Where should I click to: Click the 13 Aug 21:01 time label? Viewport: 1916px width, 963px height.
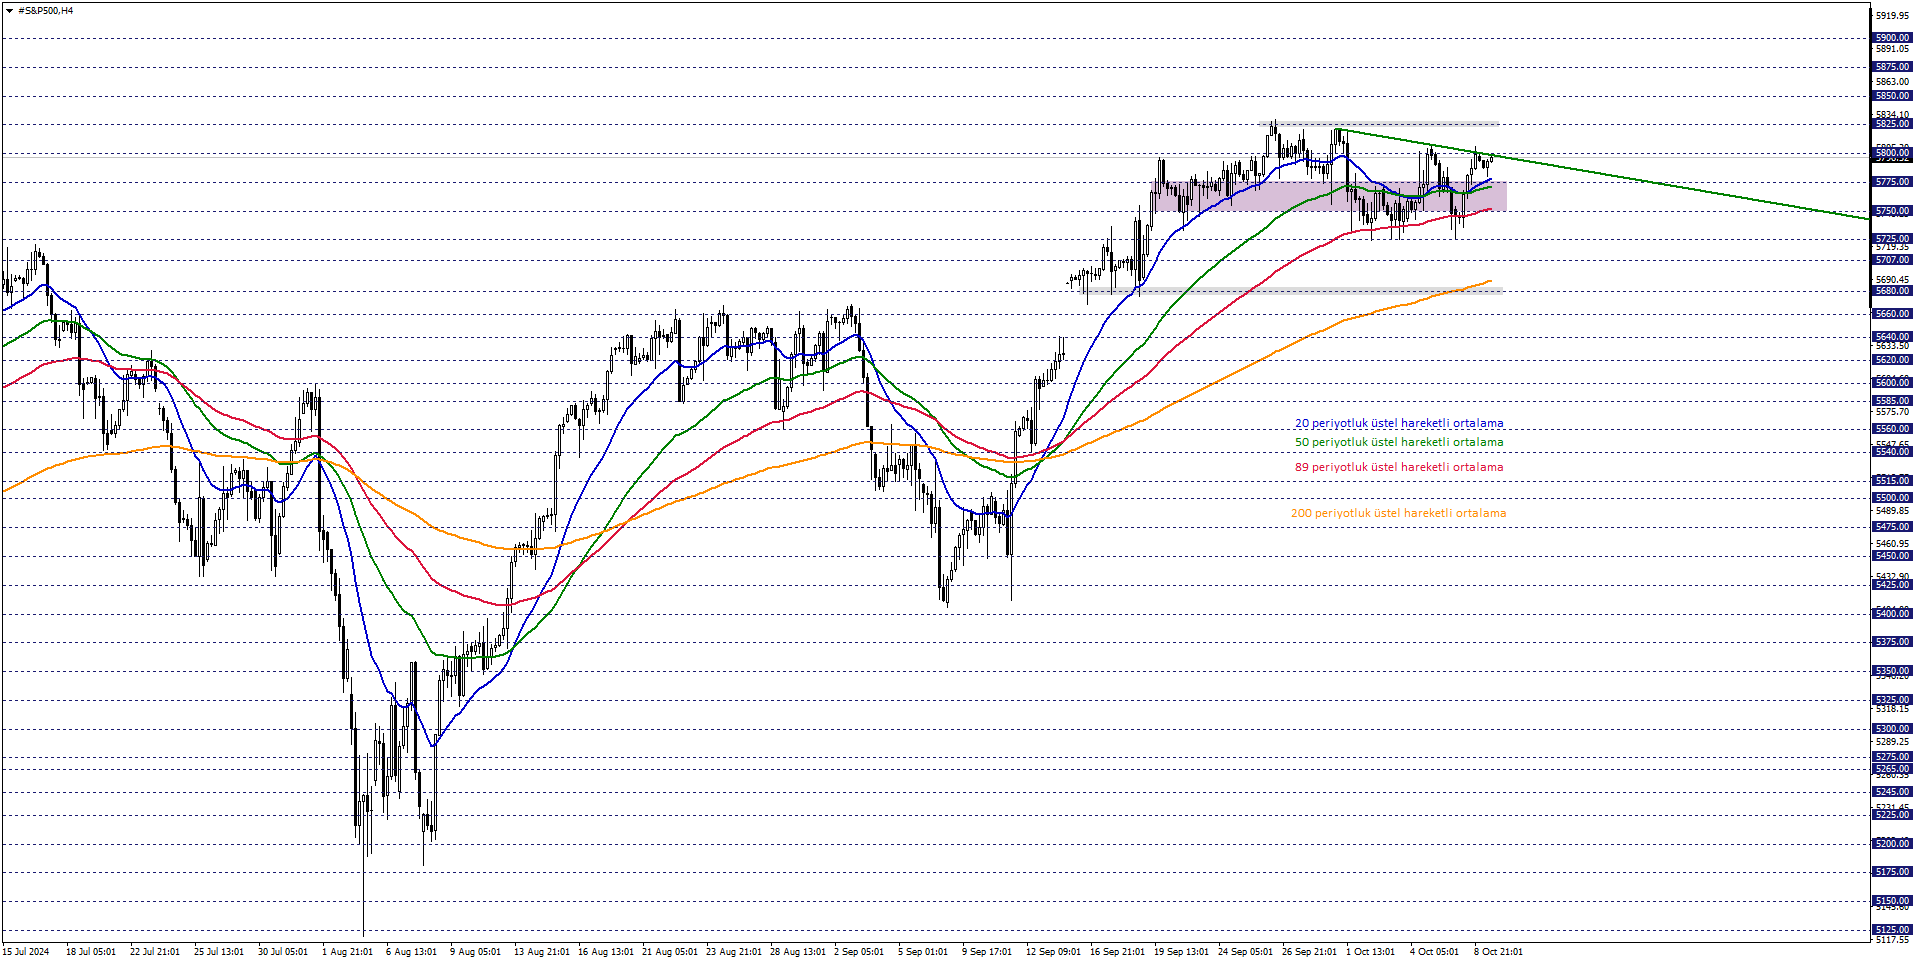pos(542,952)
